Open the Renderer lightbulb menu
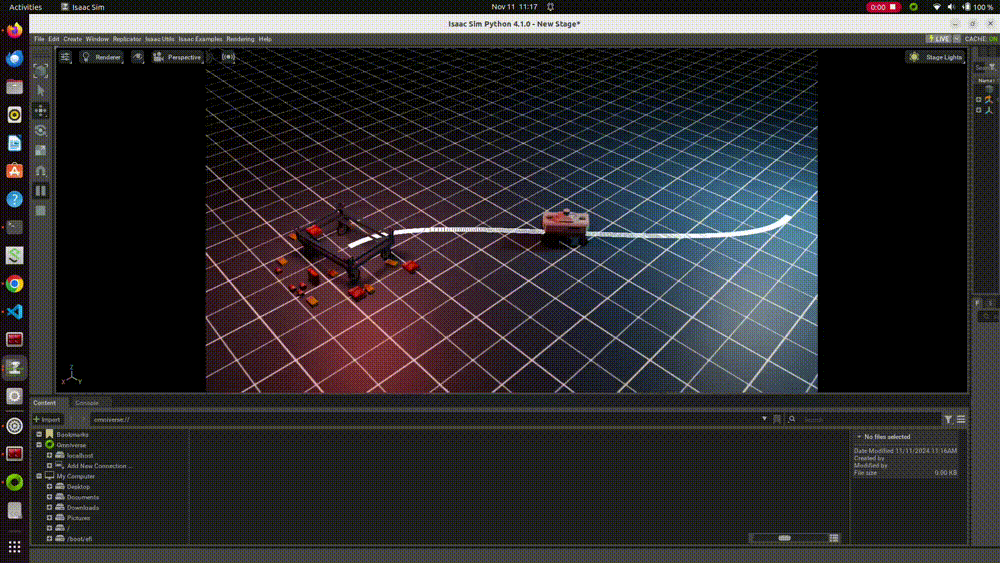Image resolution: width=1000 pixels, height=563 pixels. [x=101, y=57]
